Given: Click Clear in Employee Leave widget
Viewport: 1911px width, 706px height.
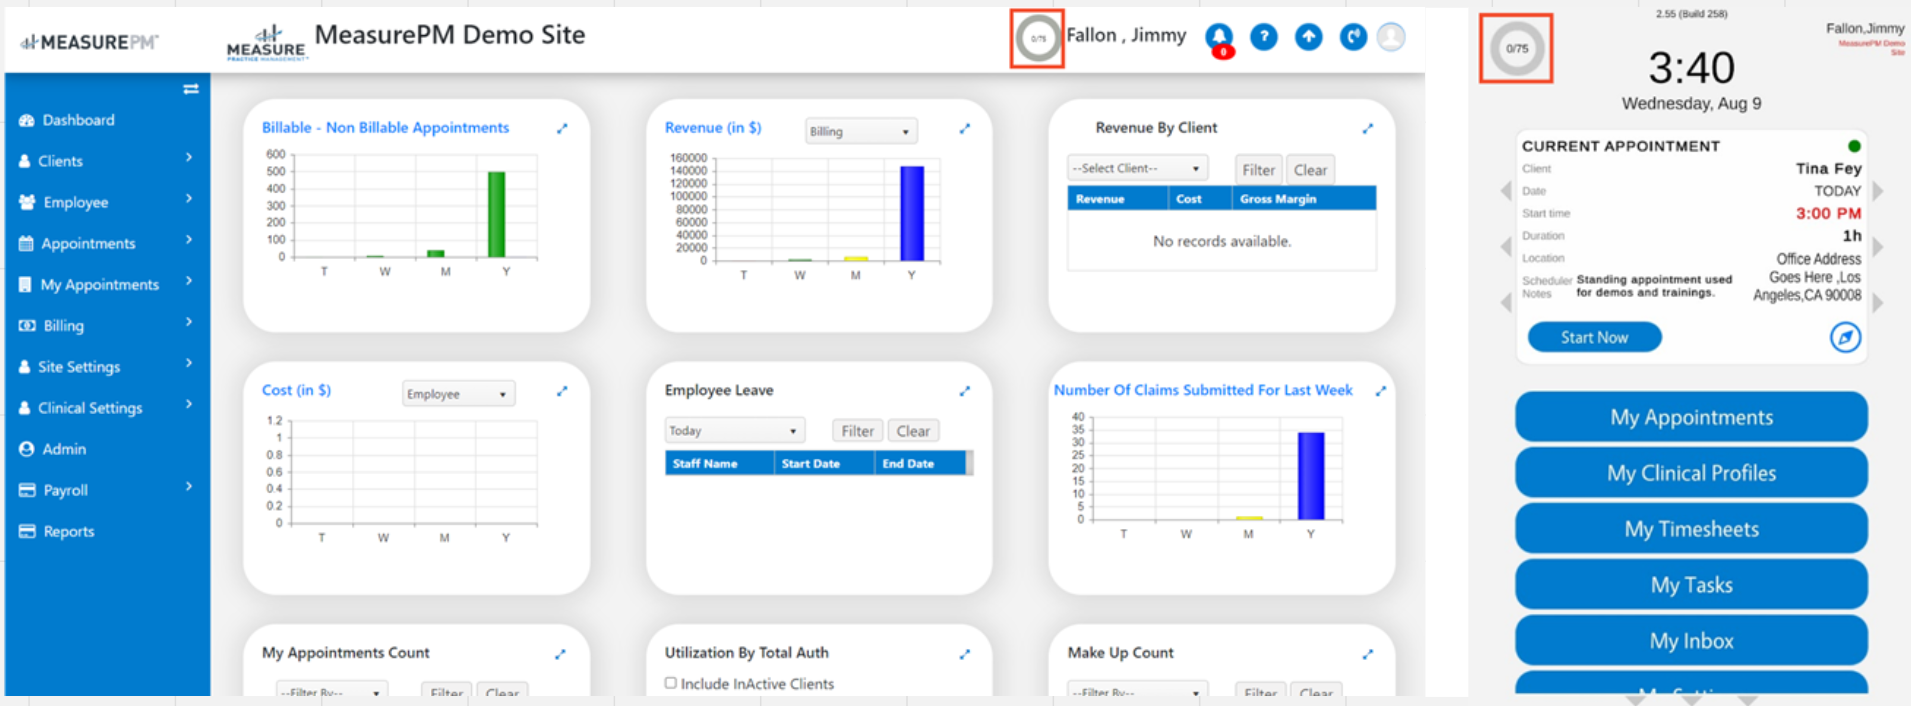Looking at the screenshot, I should tap(913, 431).
